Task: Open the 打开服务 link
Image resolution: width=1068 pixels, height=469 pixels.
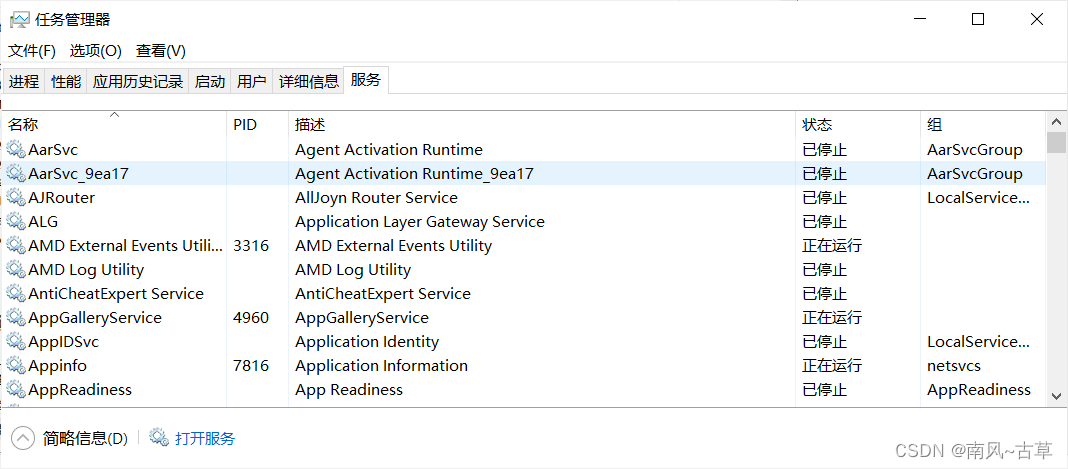Action: [x=205, y=438]
